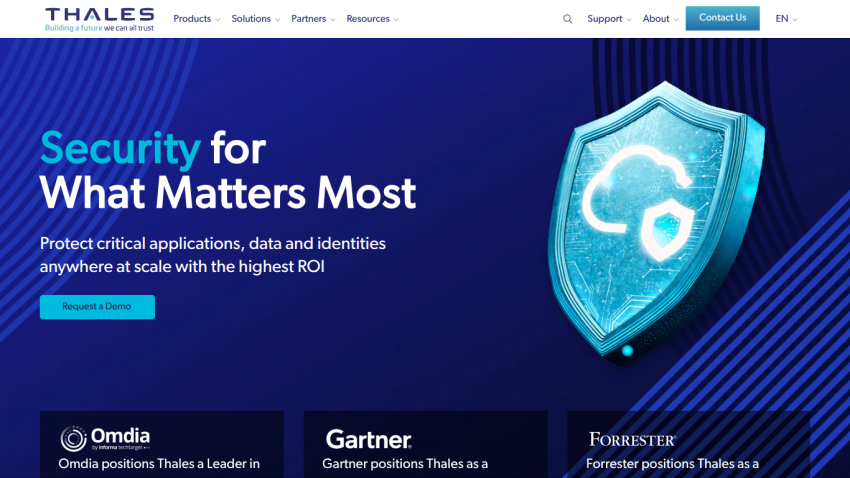
Task: Expand the Solutions chevron arrow
Action: tap(278, 20)
